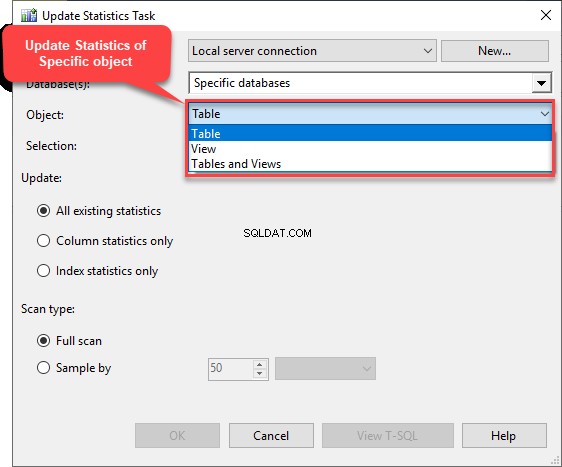Viewport: 562px width, 467px height.
Task: Expand the Specific databases dropdown arrow
Action: tap(541, 83)
